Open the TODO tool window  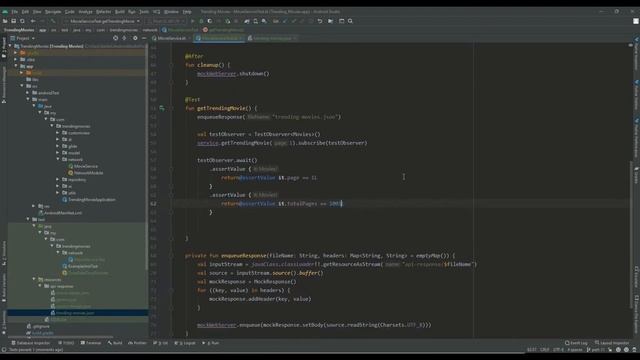66,343
